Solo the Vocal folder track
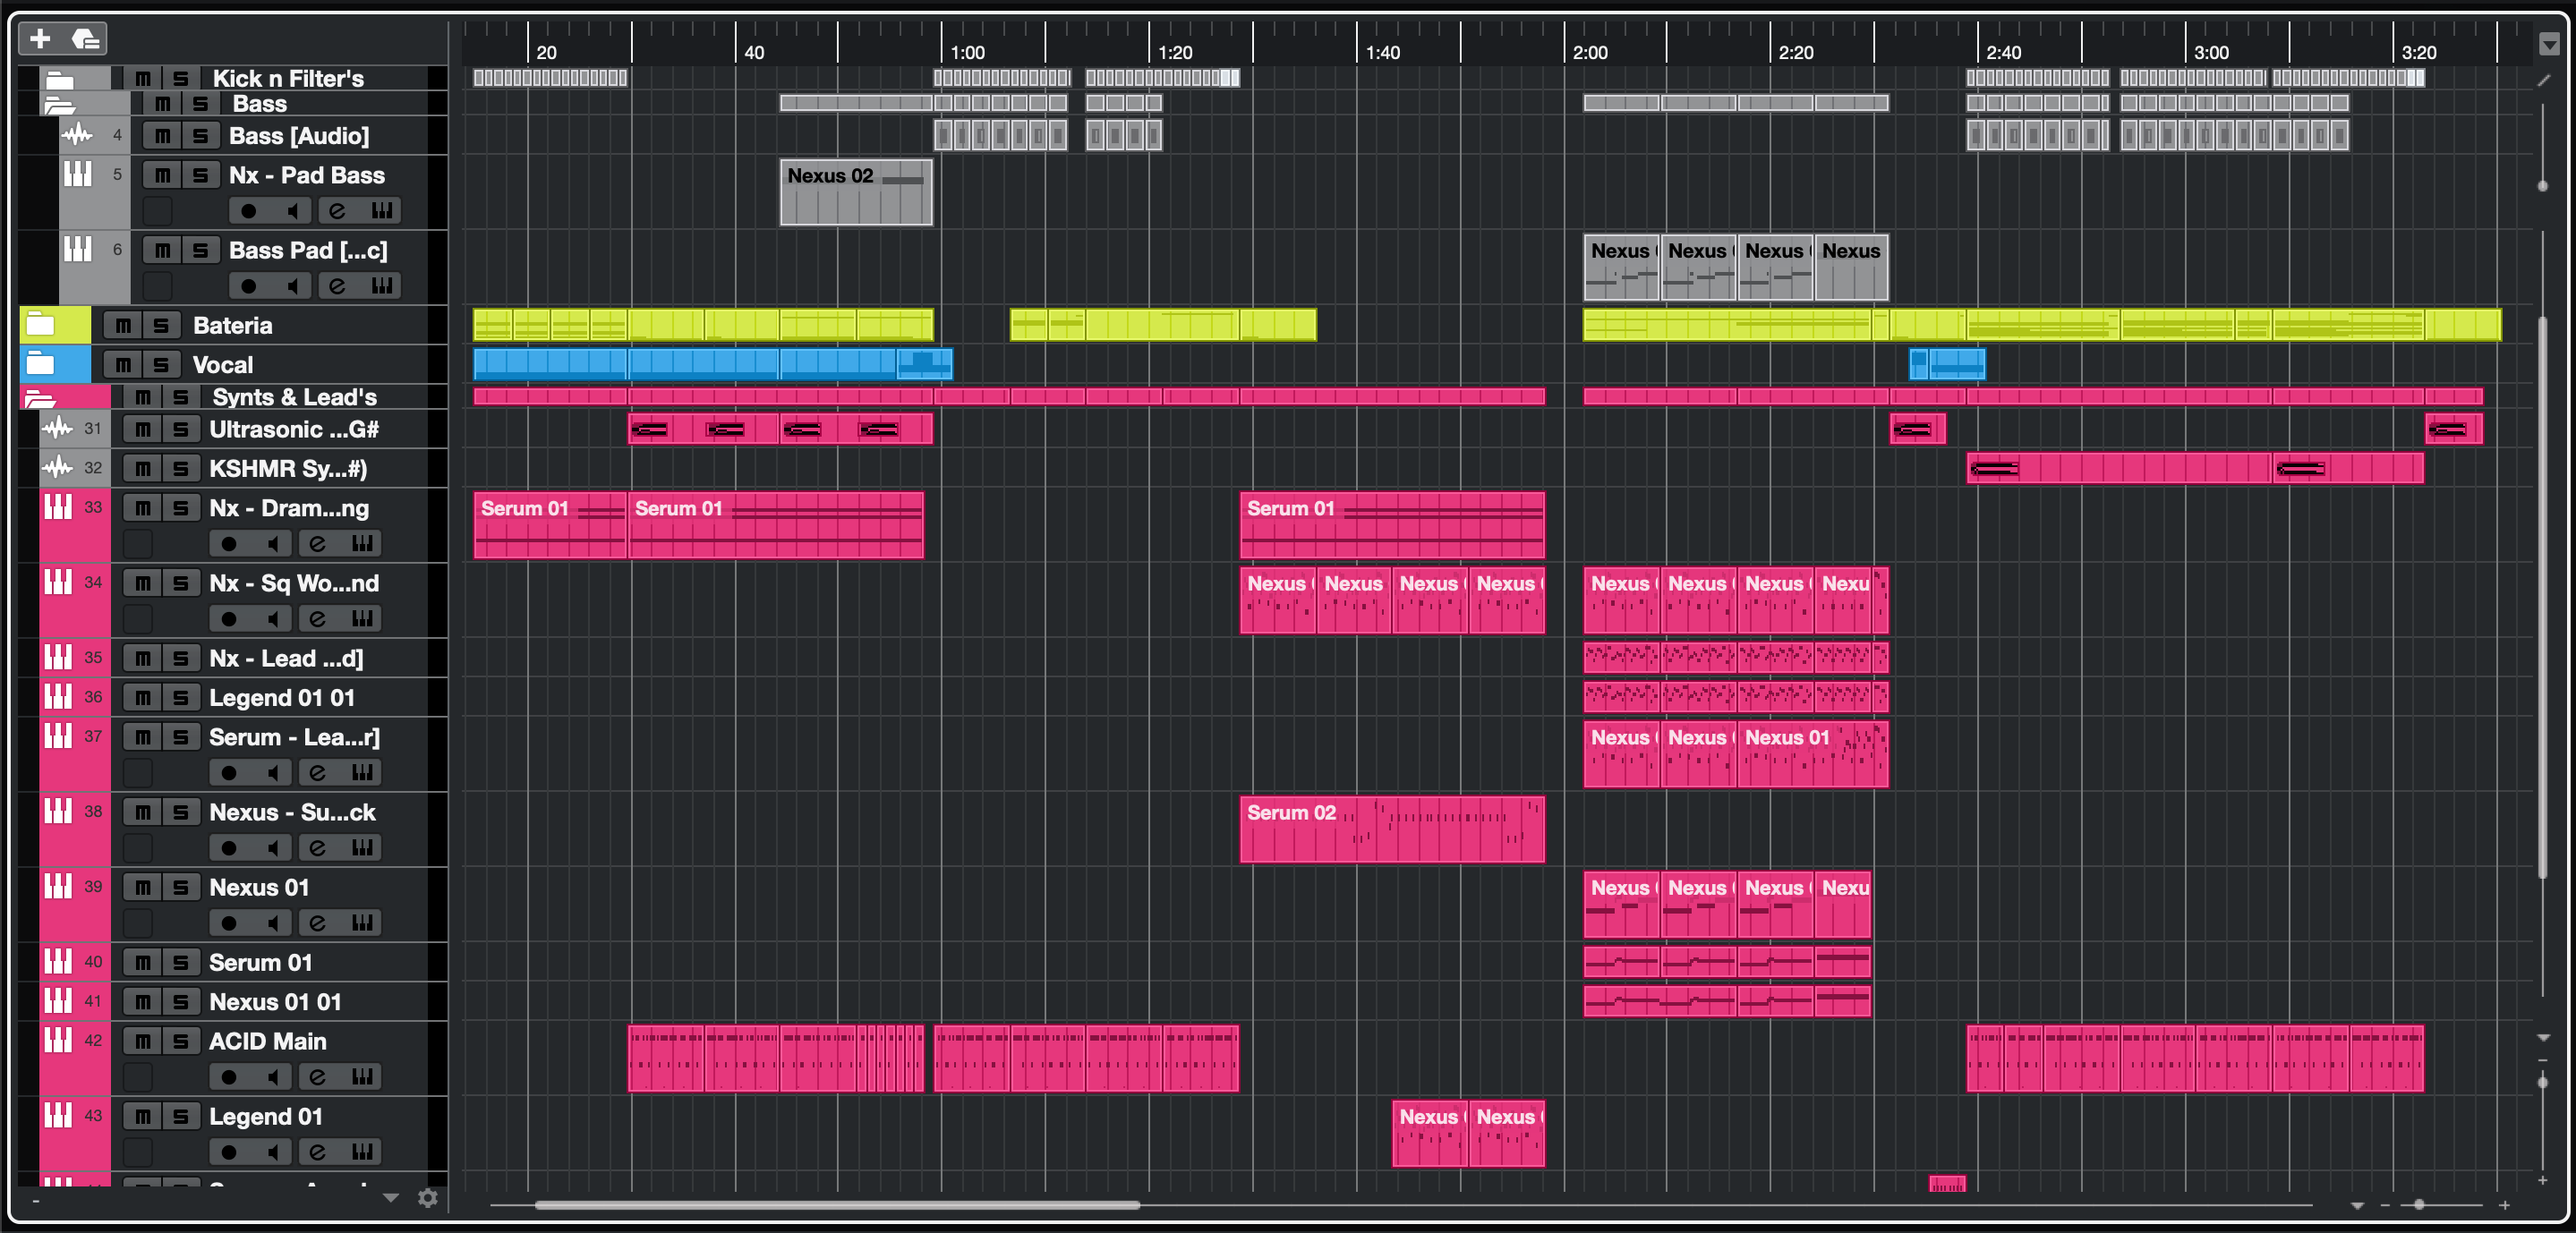This screenshot has height=1233, width=2576. click(x=161, y=365)
